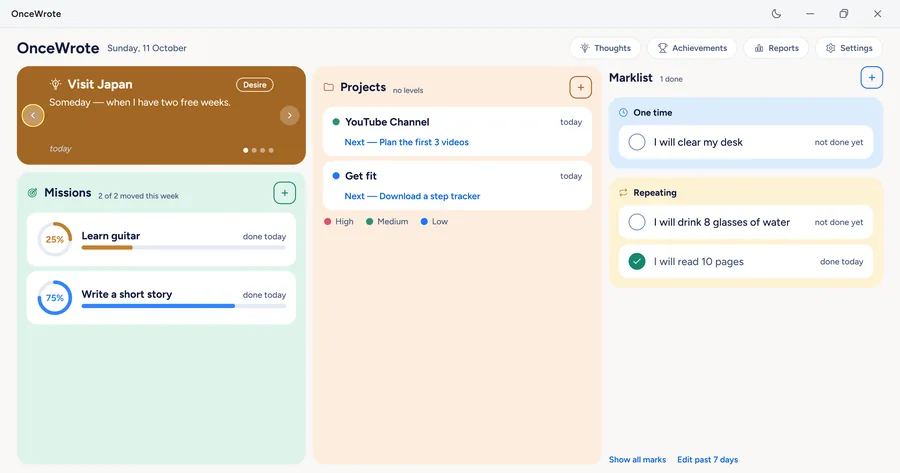Add a new project with plus icon
Image resolution: width=900 pixels, height=473 pixels.
pos(580,87)
